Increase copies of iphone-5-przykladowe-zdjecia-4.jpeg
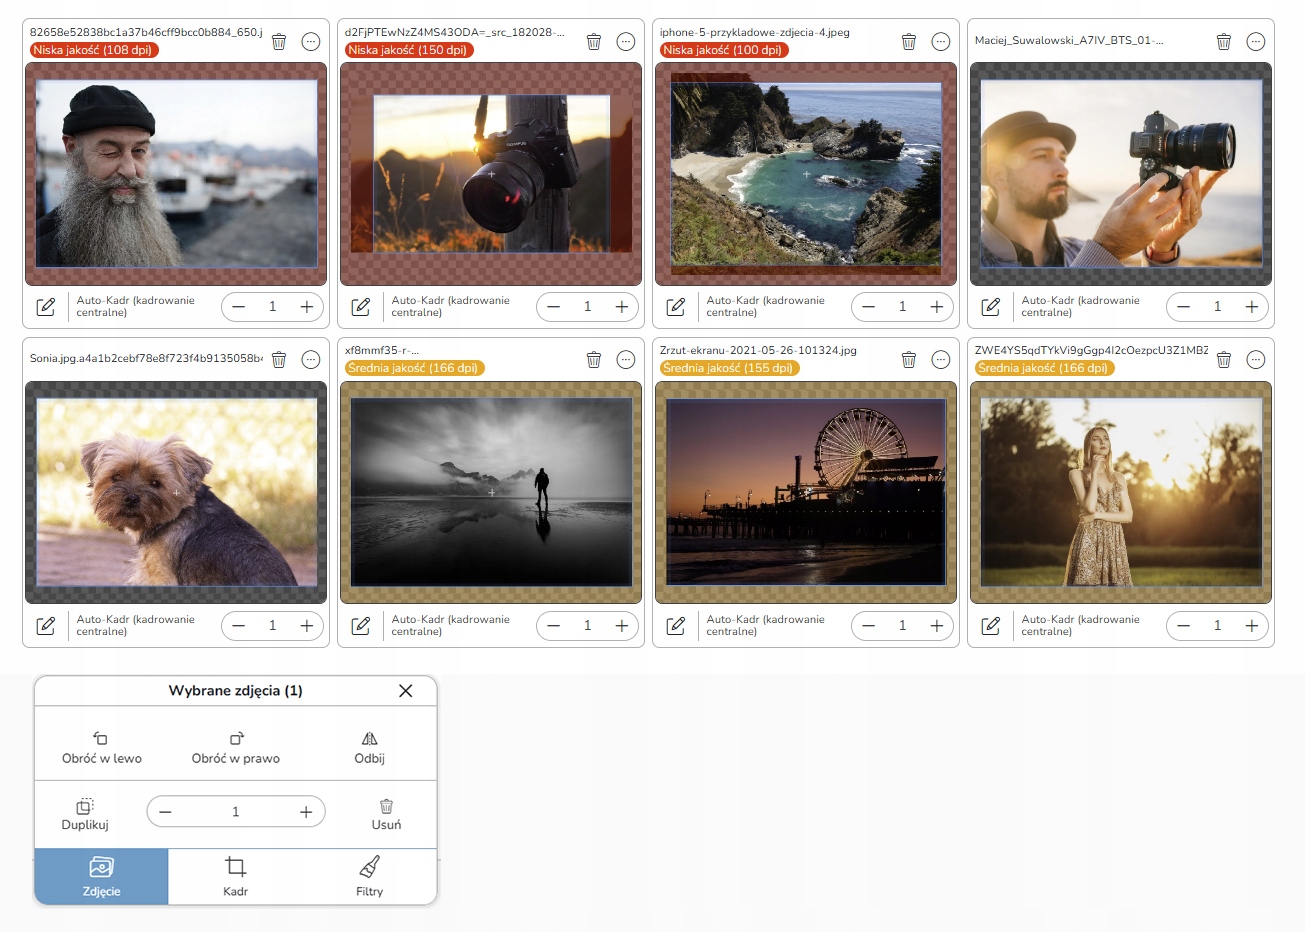This screenshot has height=932, width=1305. pyautogui.click(x=937, y=307)
